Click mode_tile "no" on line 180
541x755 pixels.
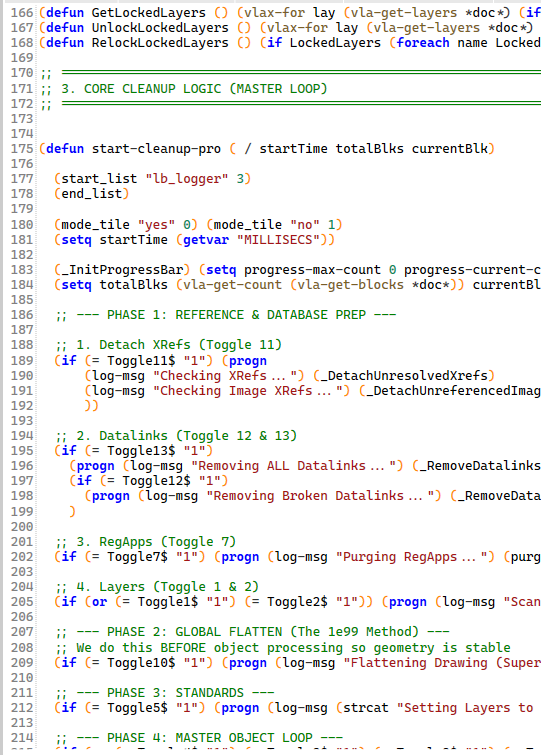coord(274,225)
